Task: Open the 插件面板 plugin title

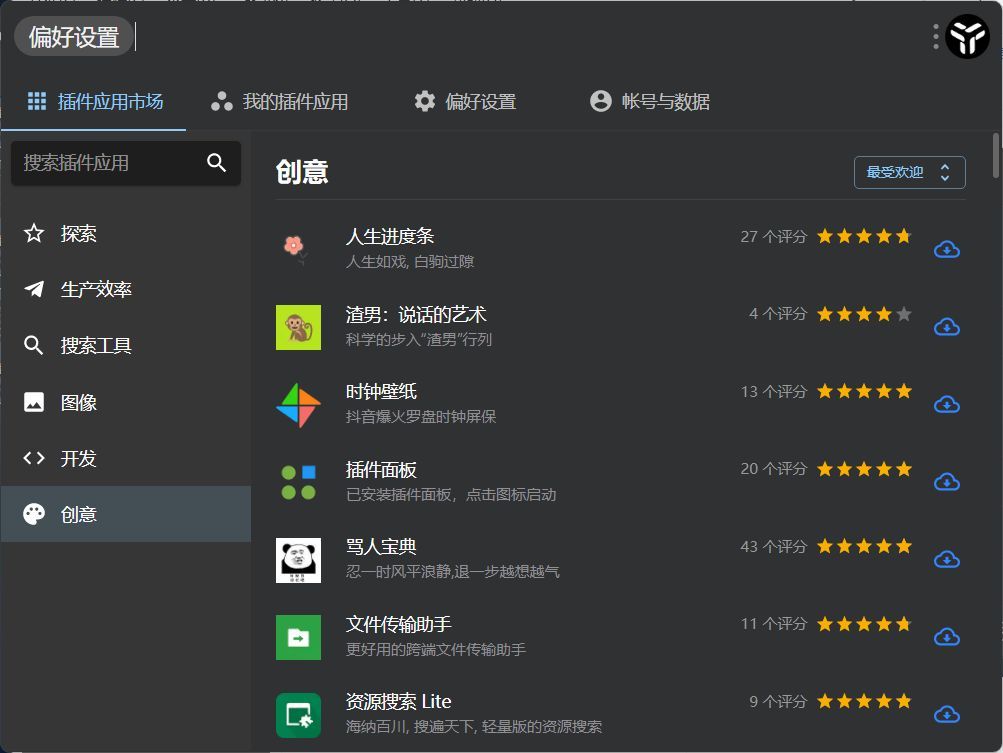Action: (381, 470)
